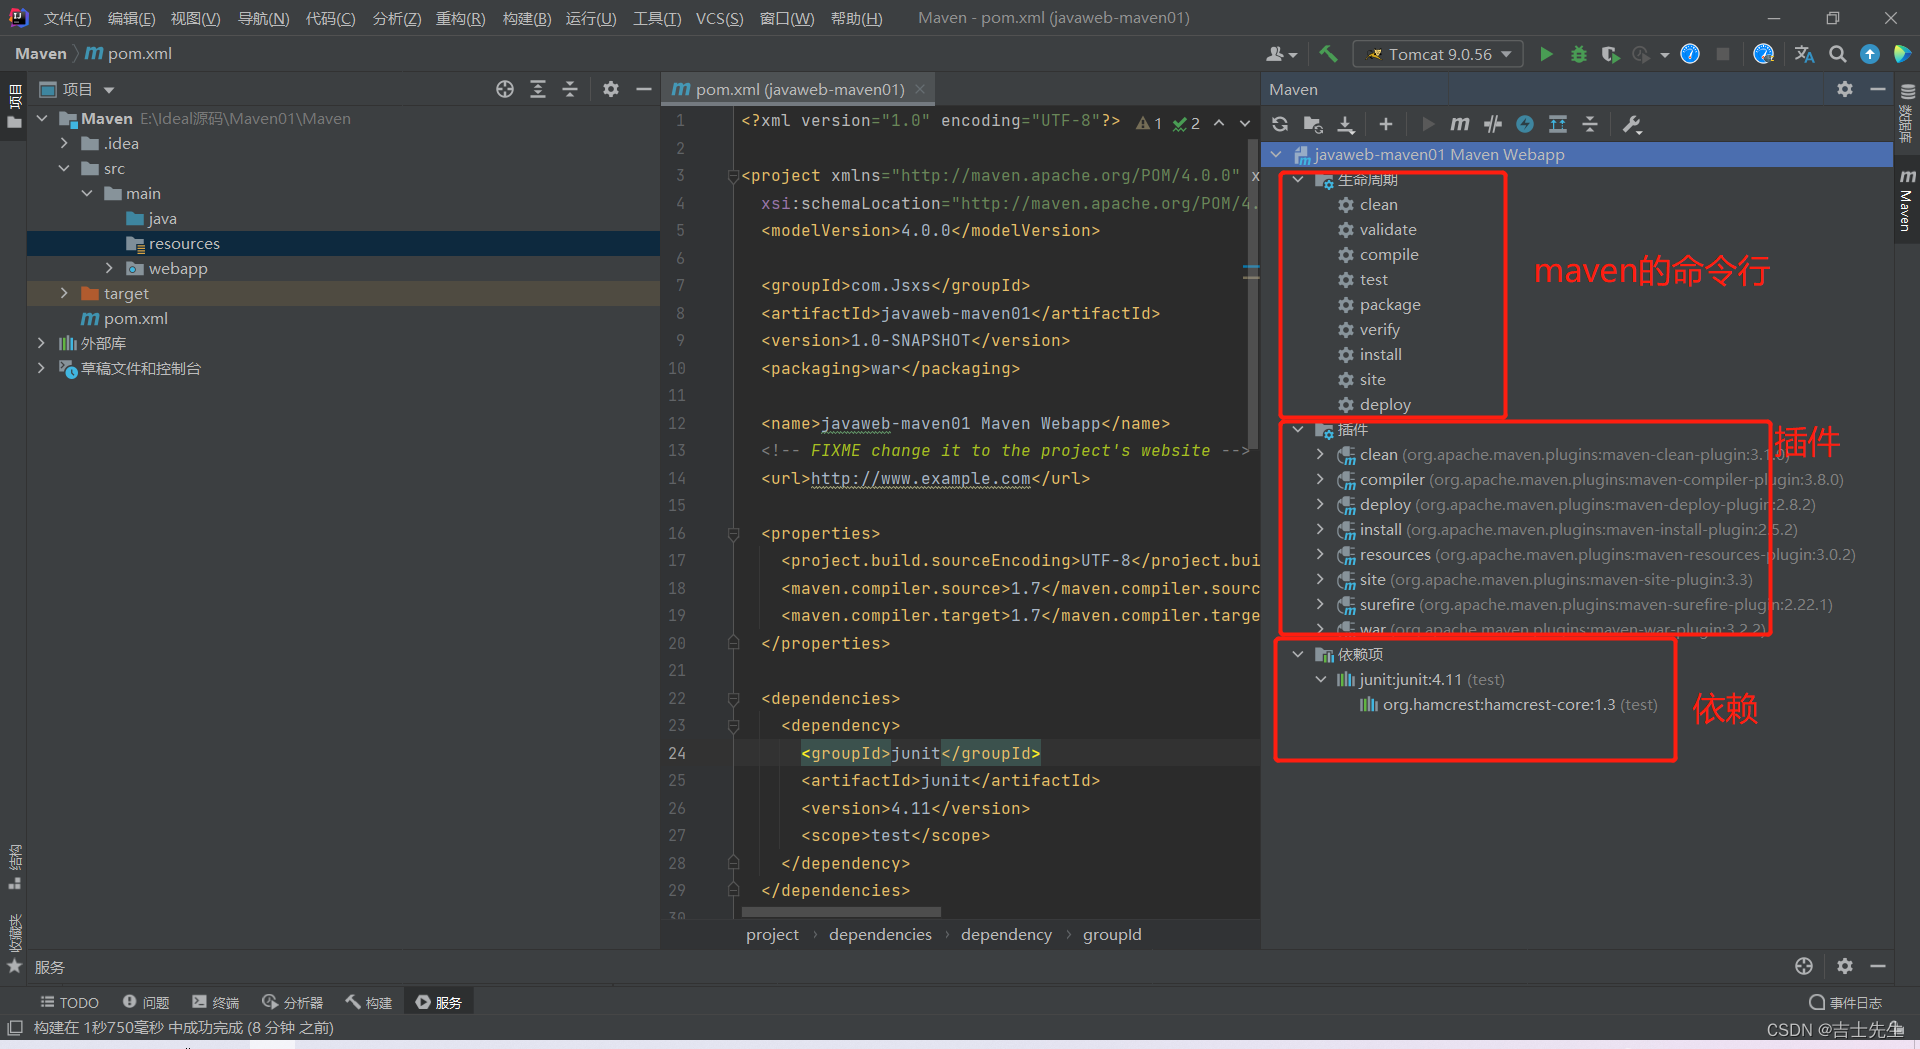This screenshot has height=1049, width=1920.
Task: Click the dependencies breadcrumb
Action: (x=880, y=934)
